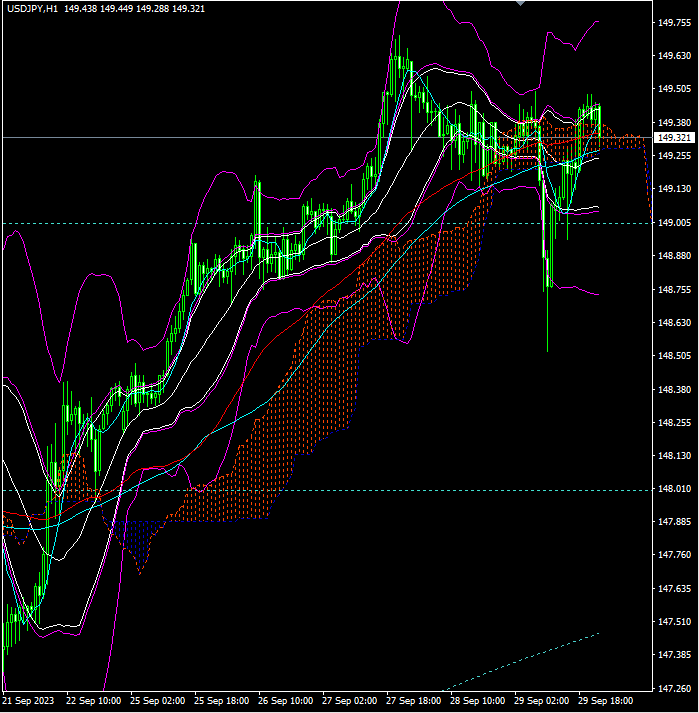This screenshot has width=699, height=713.
Task: Select the 148.010 price axis label
Action: point(674,489)
